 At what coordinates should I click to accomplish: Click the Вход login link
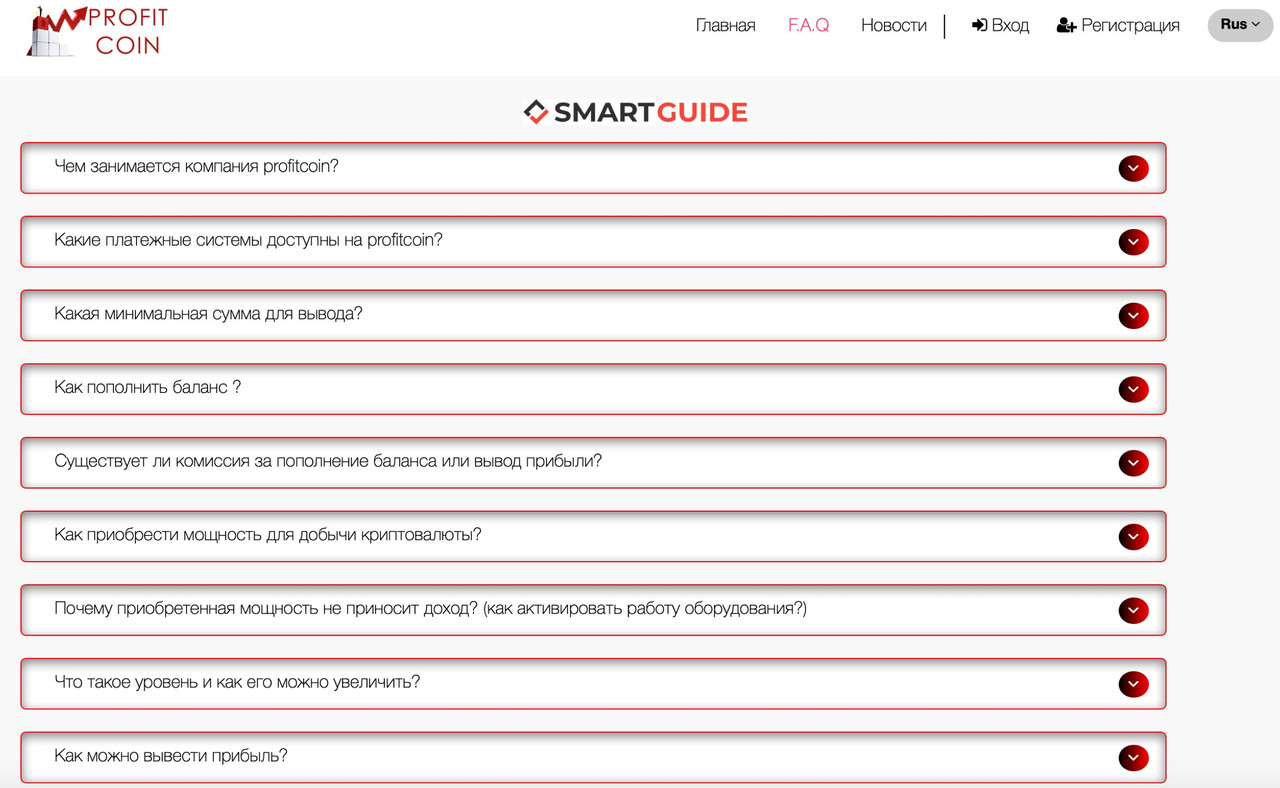[x=1000, y=25]
